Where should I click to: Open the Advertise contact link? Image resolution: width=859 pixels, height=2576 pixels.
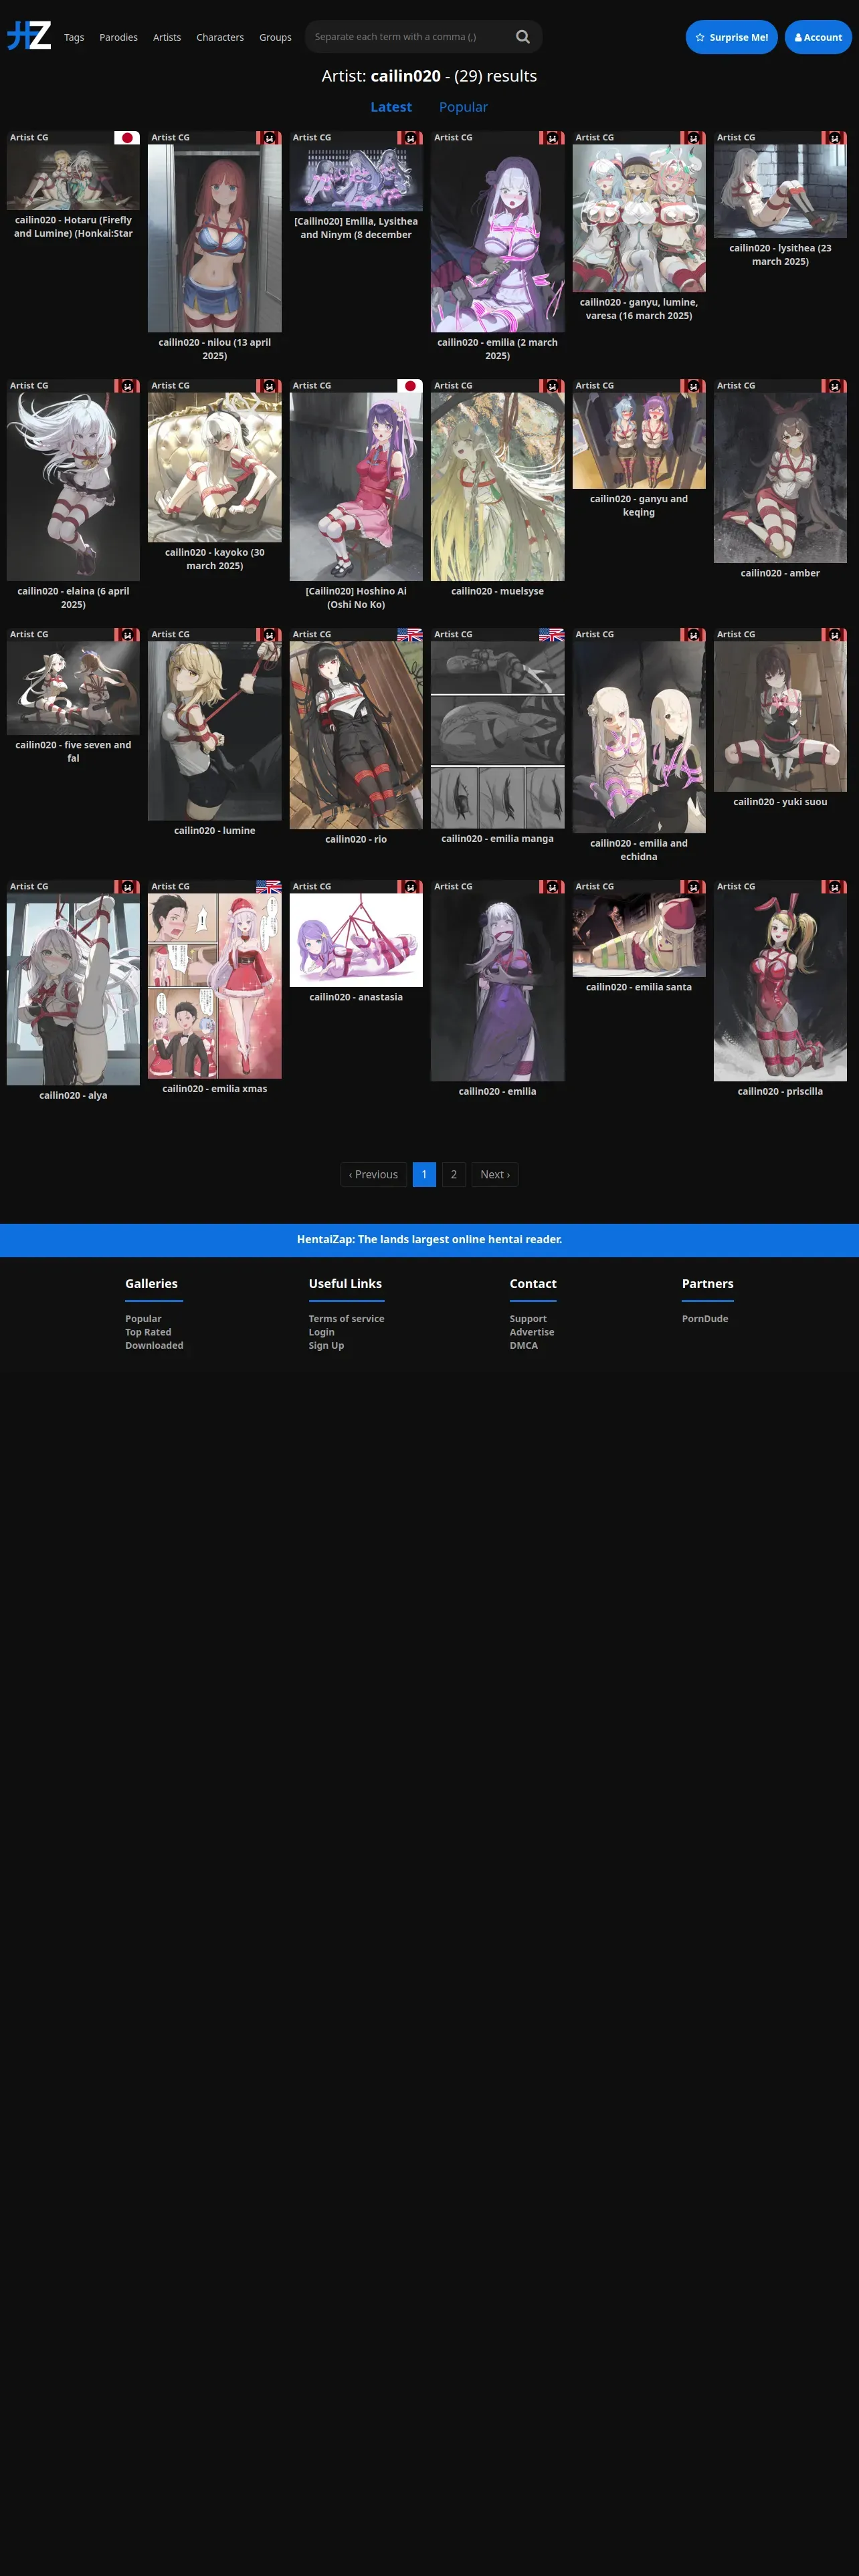click(x=532, y=1332)
